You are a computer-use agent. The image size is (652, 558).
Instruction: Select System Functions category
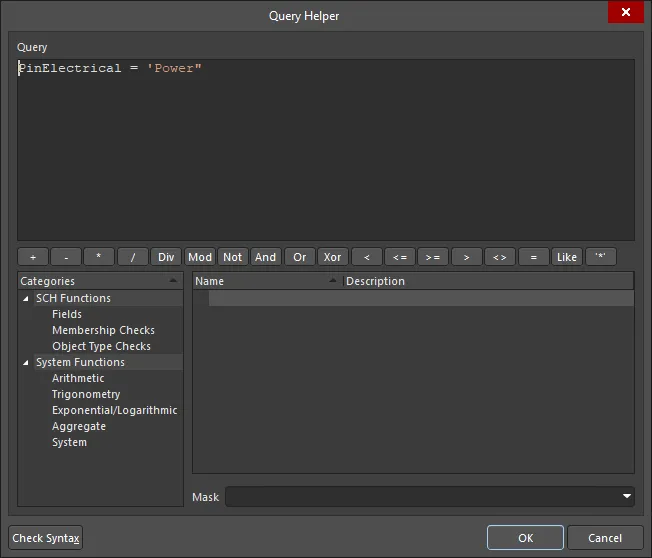80,362
